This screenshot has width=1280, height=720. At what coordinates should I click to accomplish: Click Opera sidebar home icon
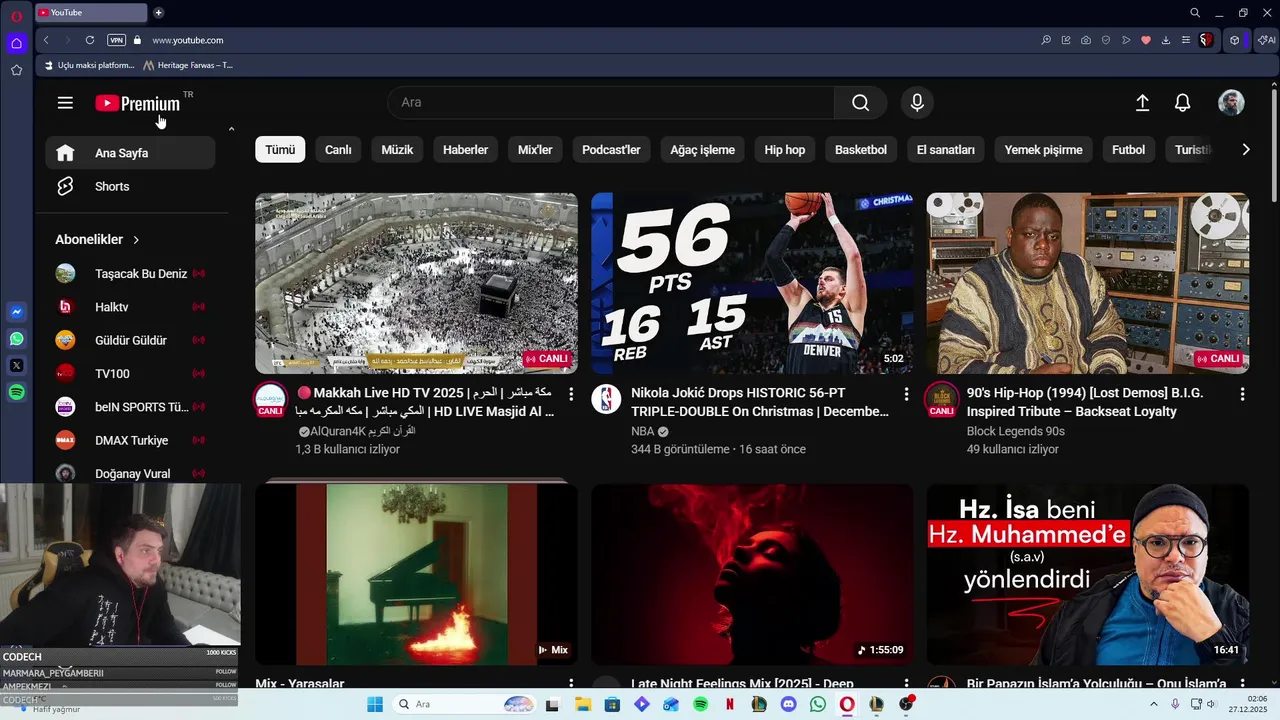click(16, 43)
